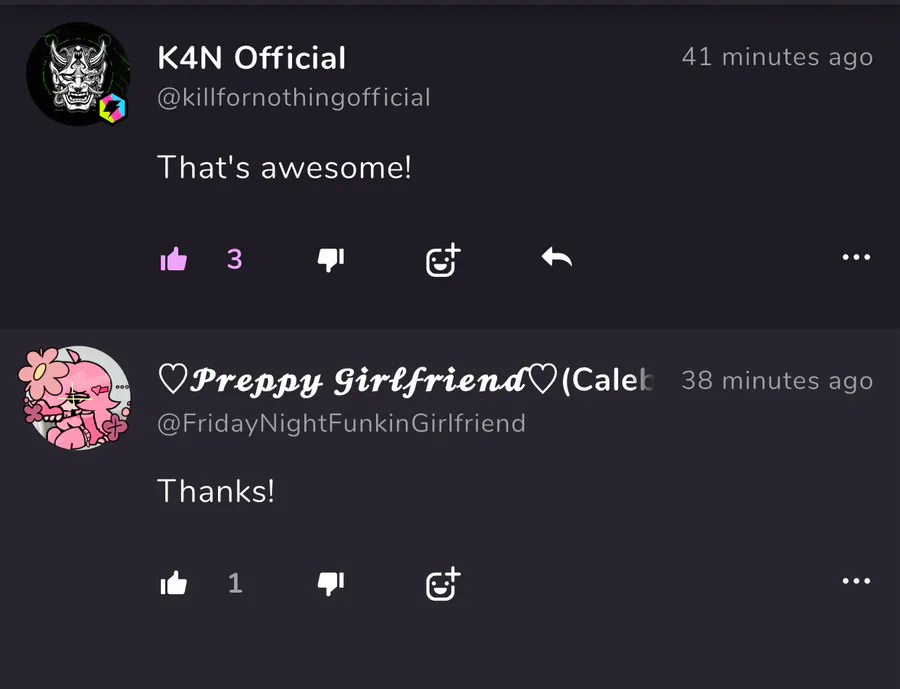The width and height of the screenshot is (900, 689).
Task: Like the "Thanks!" comment by Preppy Girlfriend
Action: point(173,583)
